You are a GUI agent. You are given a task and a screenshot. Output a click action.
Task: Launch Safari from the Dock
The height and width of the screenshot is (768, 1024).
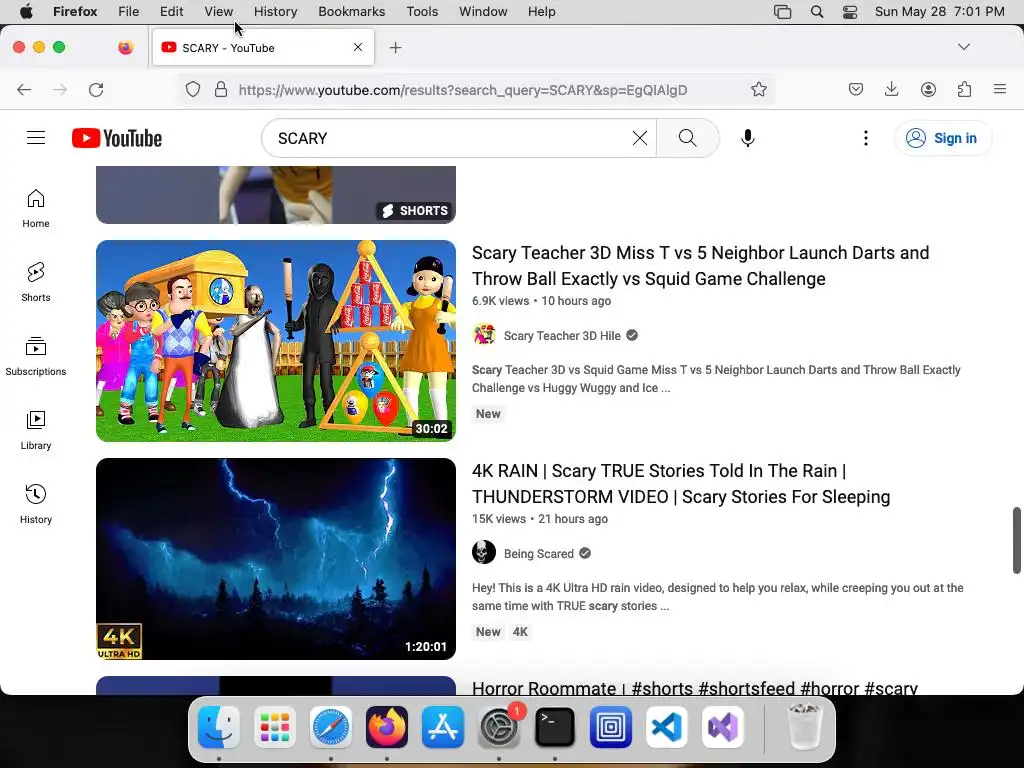(330, 727)
